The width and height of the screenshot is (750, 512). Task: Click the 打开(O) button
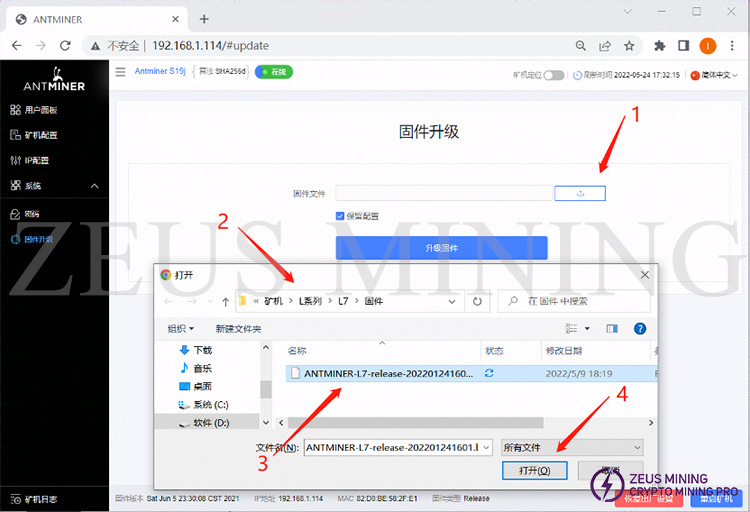(x=534, y=470)
